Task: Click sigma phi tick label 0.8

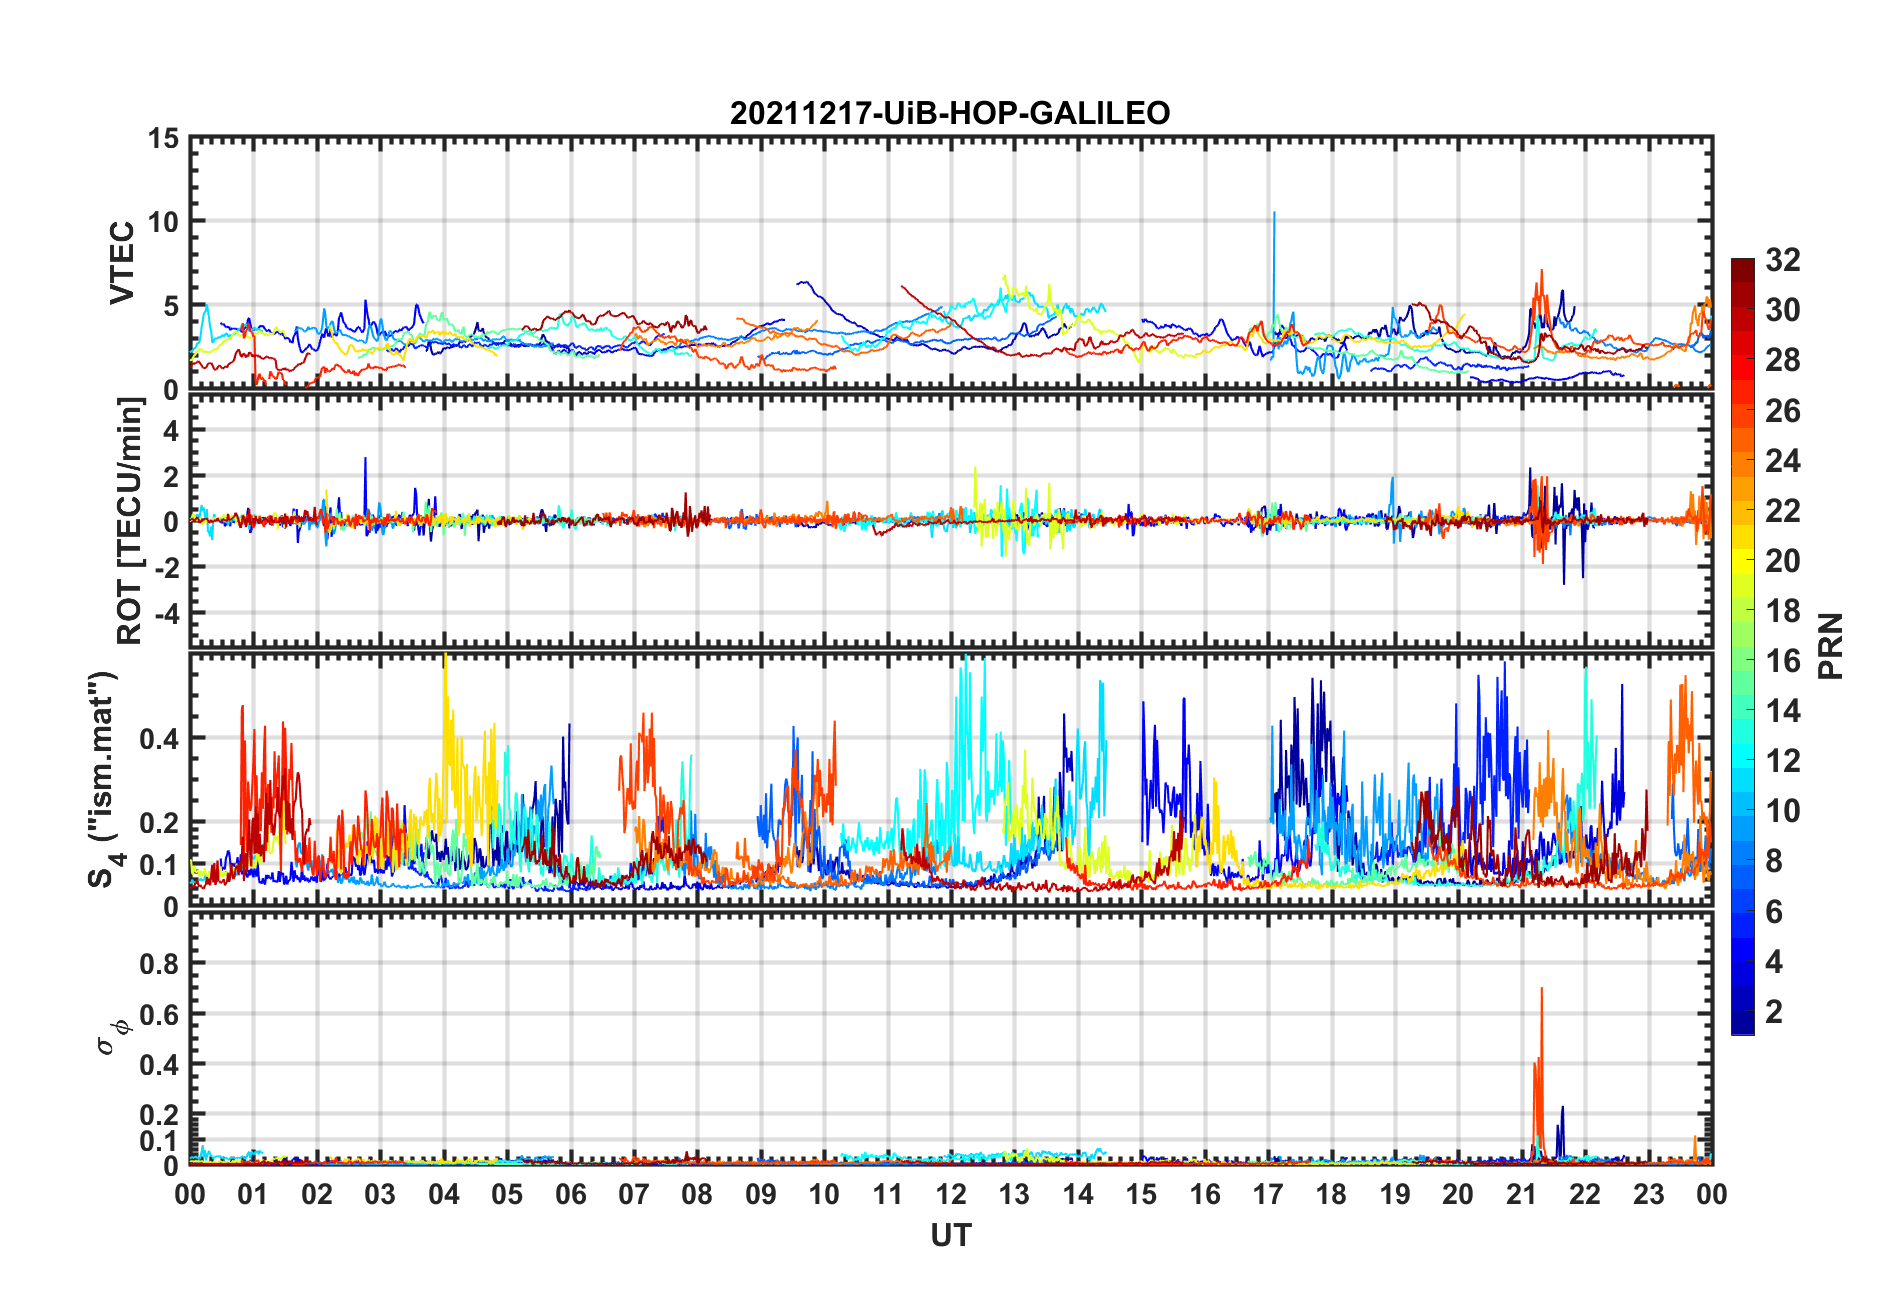Action: pyautogui.click(x=160, y=964)
